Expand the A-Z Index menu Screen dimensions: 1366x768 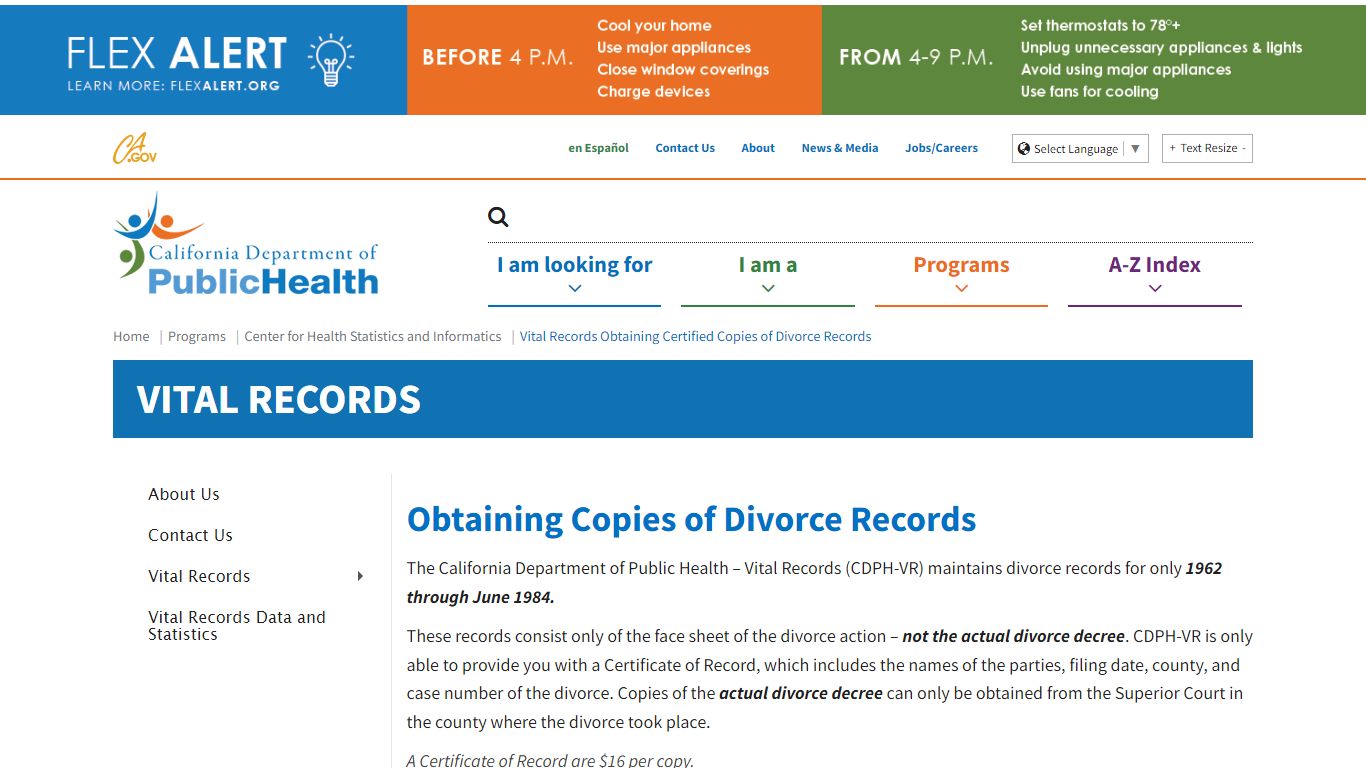tap(1155, 276)
